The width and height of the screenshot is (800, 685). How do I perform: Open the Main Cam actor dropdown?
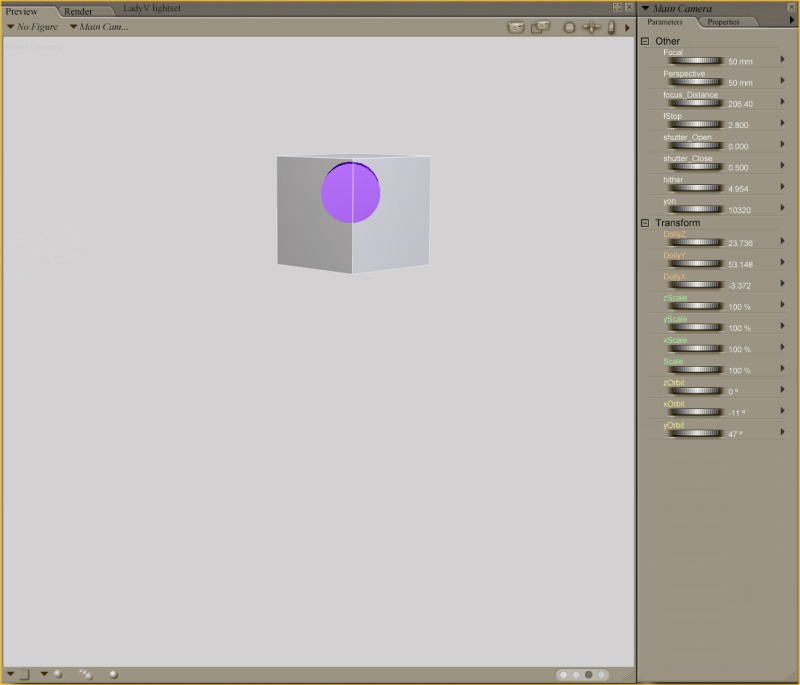point(99,27)
